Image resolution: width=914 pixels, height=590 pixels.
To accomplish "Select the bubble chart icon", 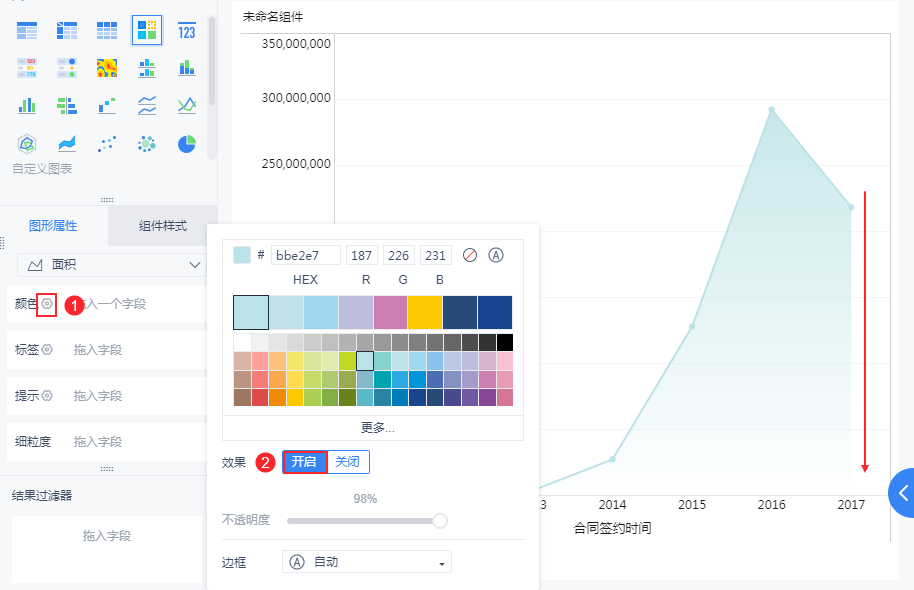I will [x=147, y=143].
